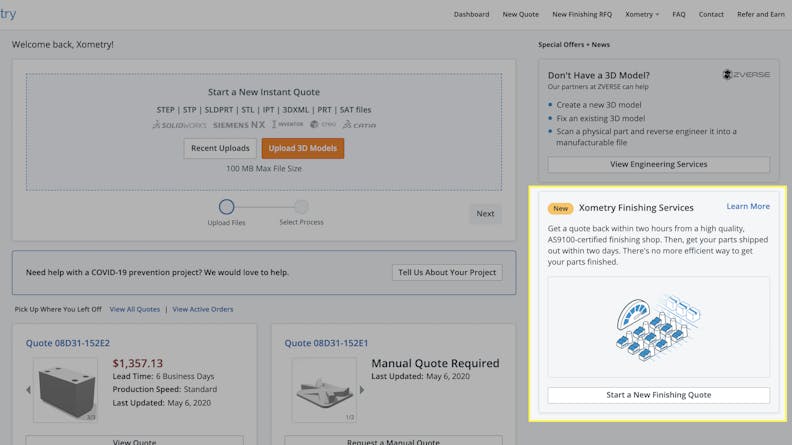Open New Finishing RFQ page
The width and height of the screenshot is (792, 445).
coord(582,14)
